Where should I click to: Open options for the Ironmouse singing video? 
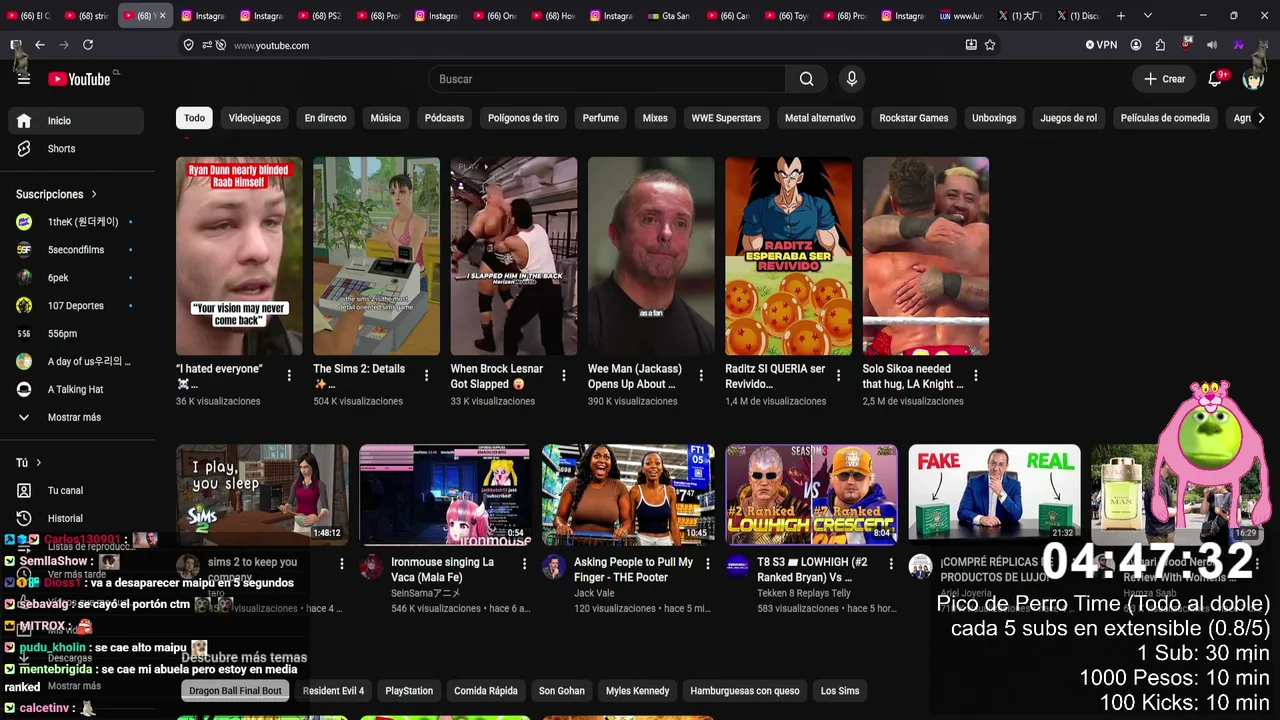point(524,564)
